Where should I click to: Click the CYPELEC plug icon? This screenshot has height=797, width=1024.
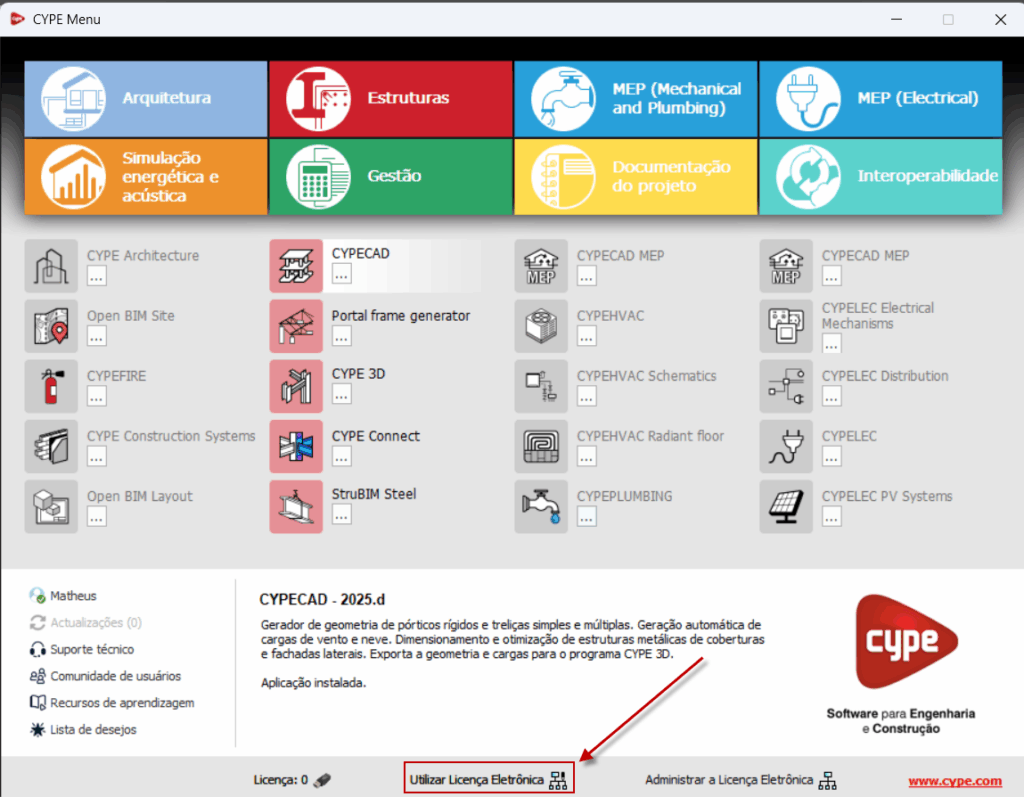click(x=786, y=446)
